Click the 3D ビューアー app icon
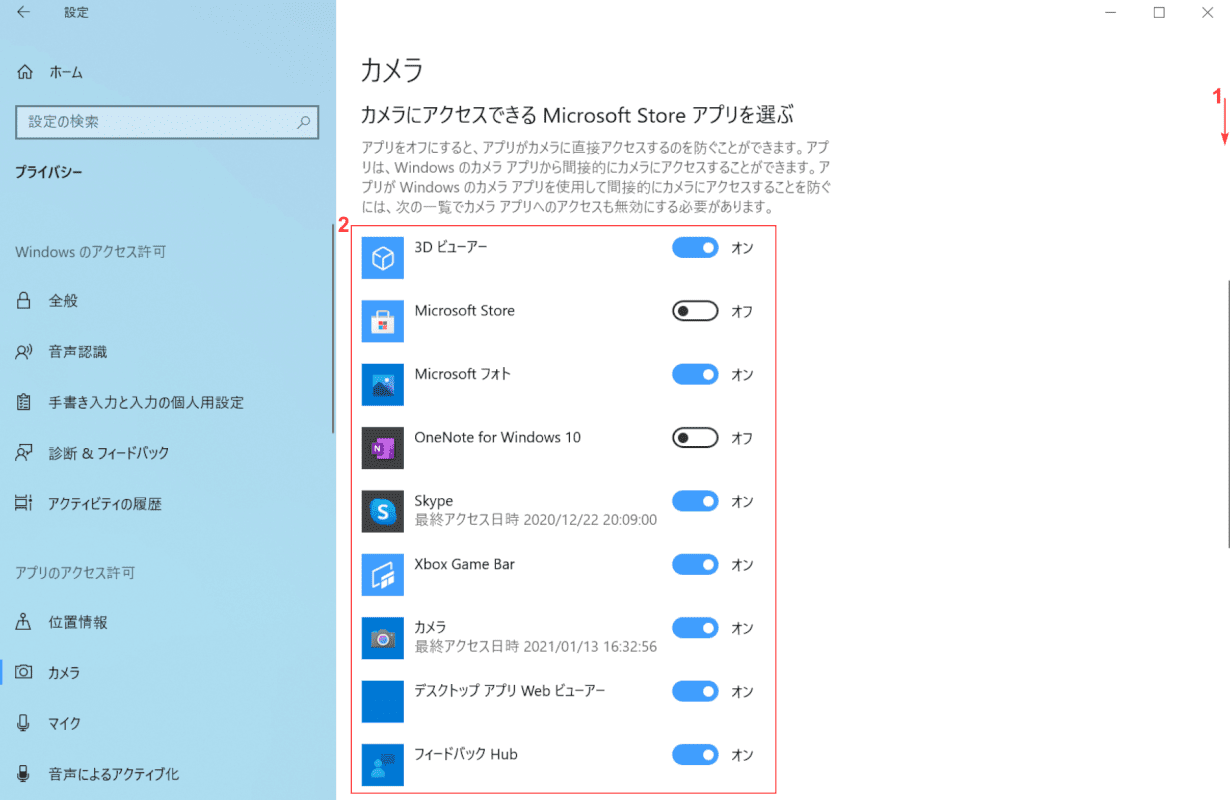This screenshot has width=1230, height=800. click(383, 258)
